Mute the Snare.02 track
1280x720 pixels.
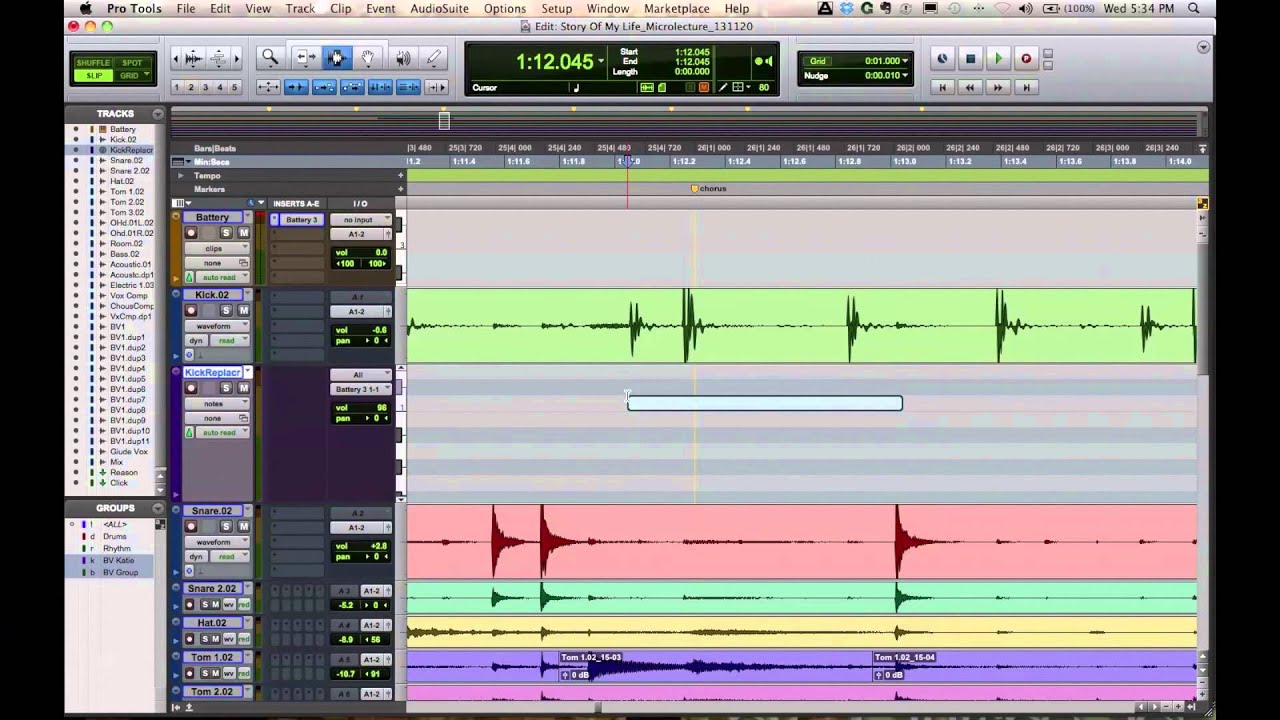(x=243, y=526)
